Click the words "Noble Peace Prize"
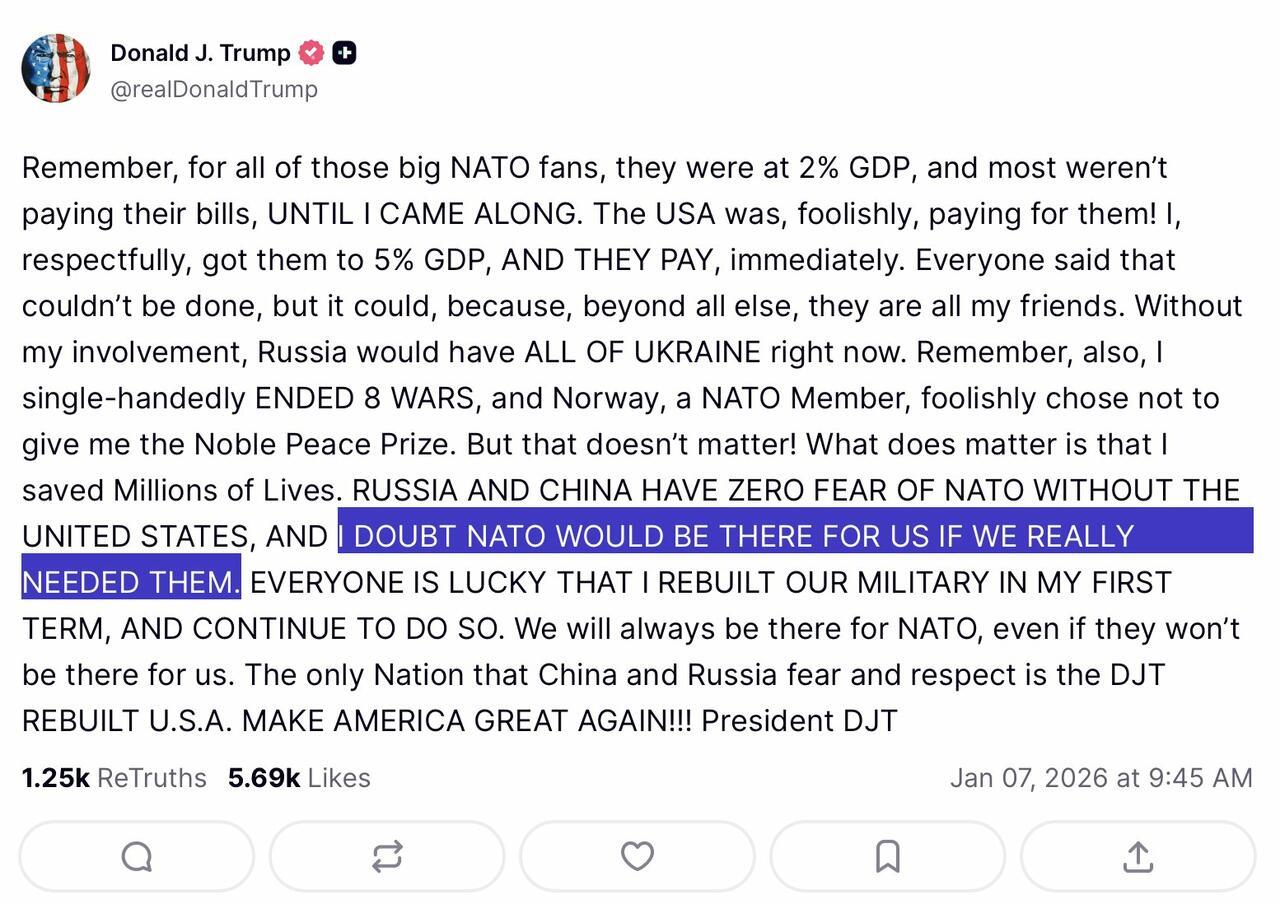The height and width of the screenshot is (904, 1280). click(324, 444)
